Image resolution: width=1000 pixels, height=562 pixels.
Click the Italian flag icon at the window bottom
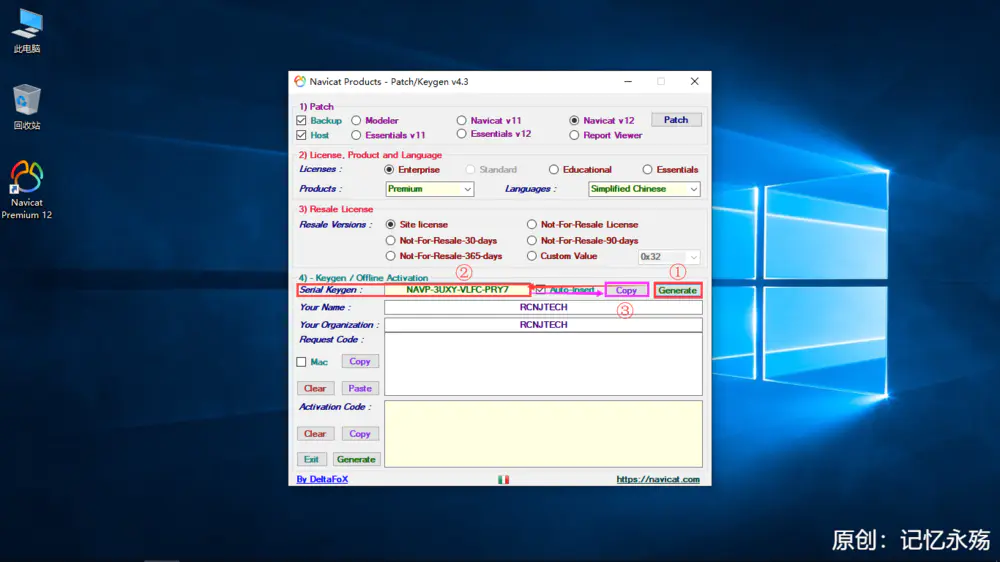(x=503, y=479)
